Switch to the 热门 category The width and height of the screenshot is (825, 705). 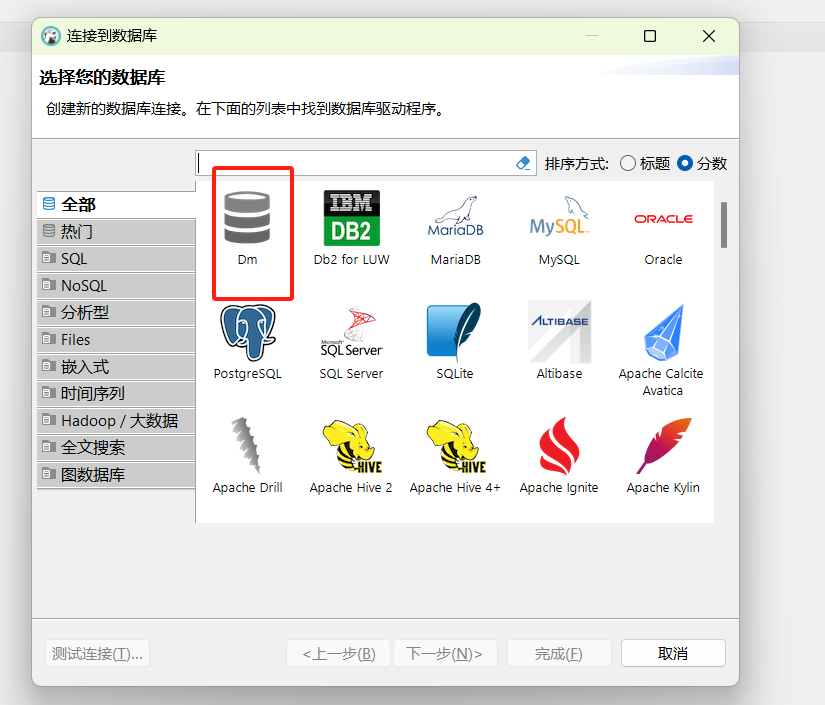(116, 231)
